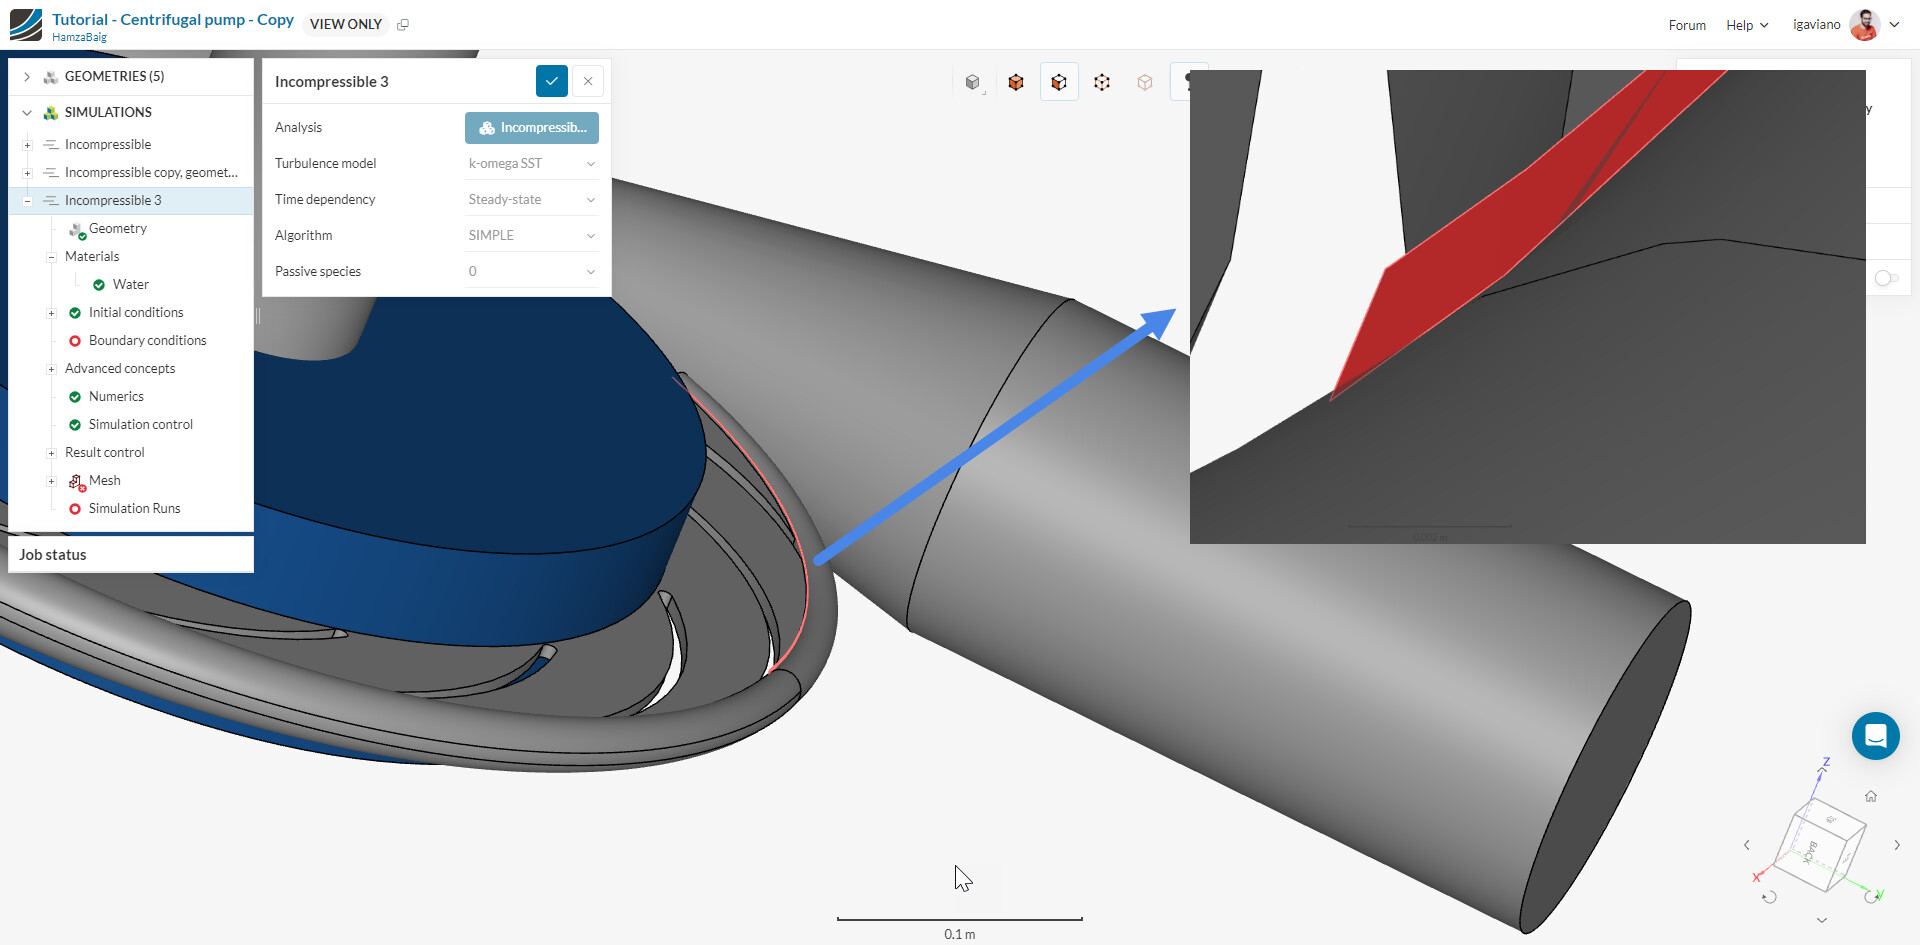Select Boundary conditions in the tree
The height and width of the screenshot is (945, 1920).
click(148, 341)
